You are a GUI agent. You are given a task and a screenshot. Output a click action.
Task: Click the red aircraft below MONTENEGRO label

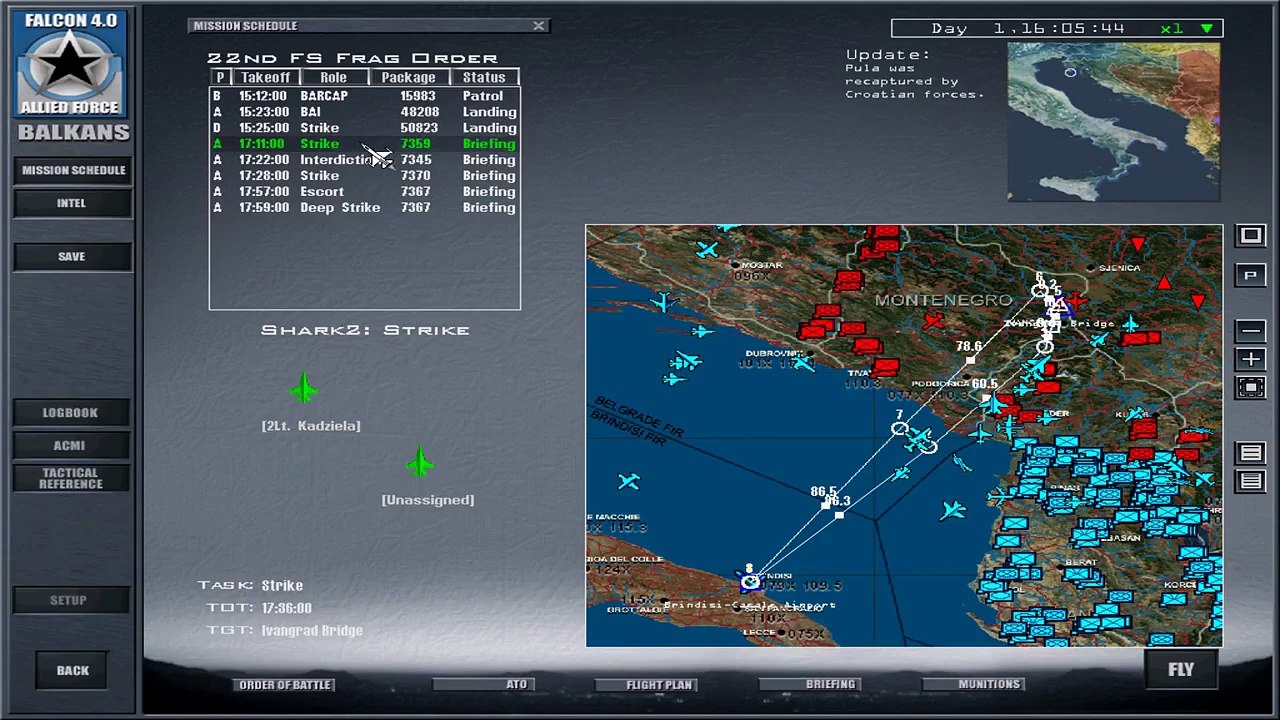coord(933,321)
